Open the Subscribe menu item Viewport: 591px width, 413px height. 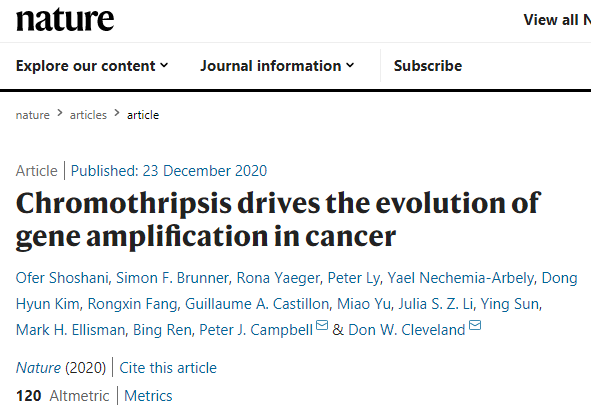[x=428, y=66]
